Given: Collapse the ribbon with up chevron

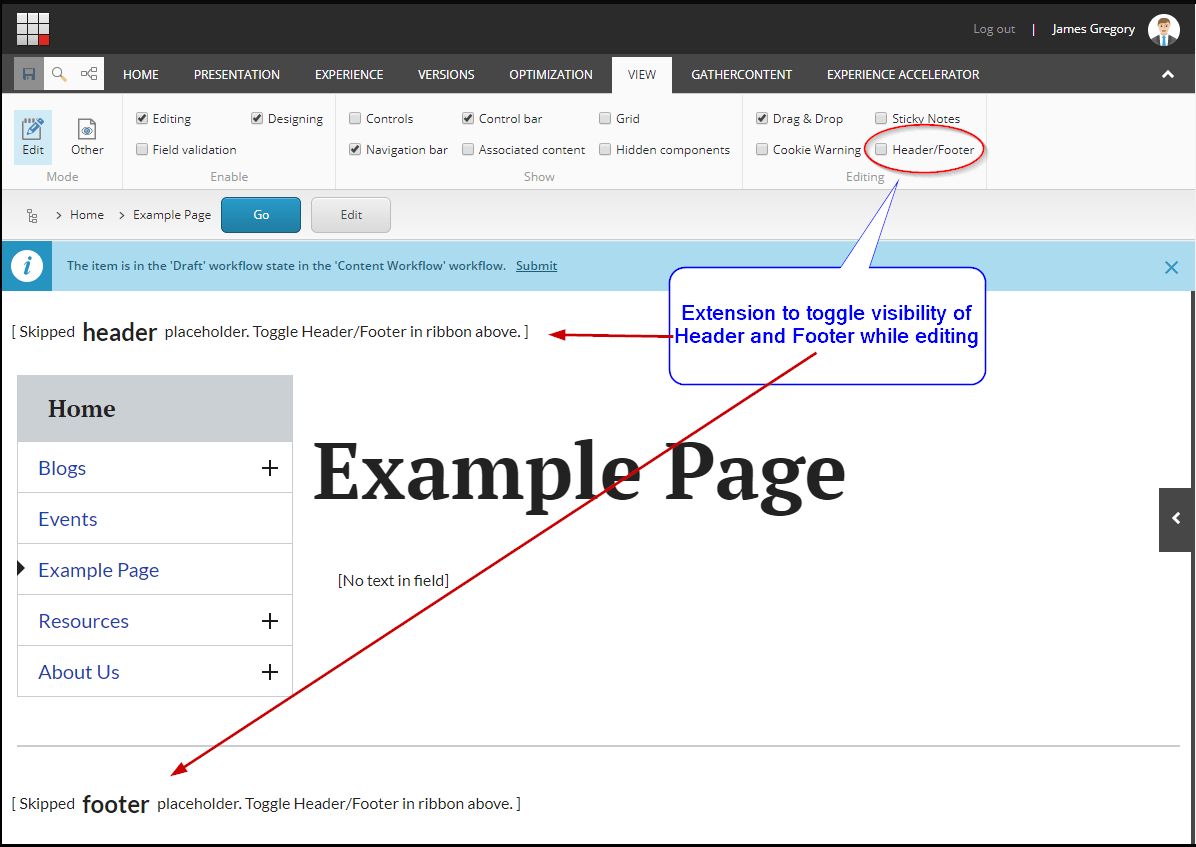Looking at the screenshot, I should (x=1168, y=75).
